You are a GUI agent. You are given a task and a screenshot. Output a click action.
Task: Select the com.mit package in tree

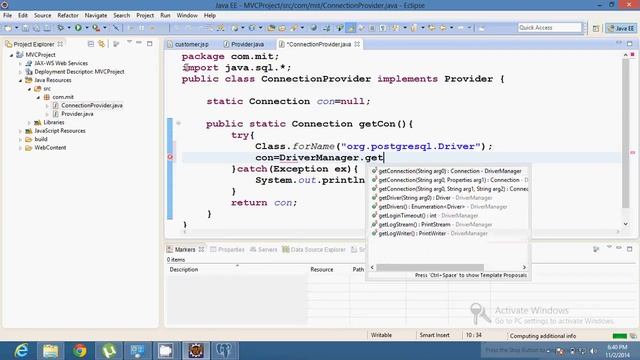tap(63, 97)
